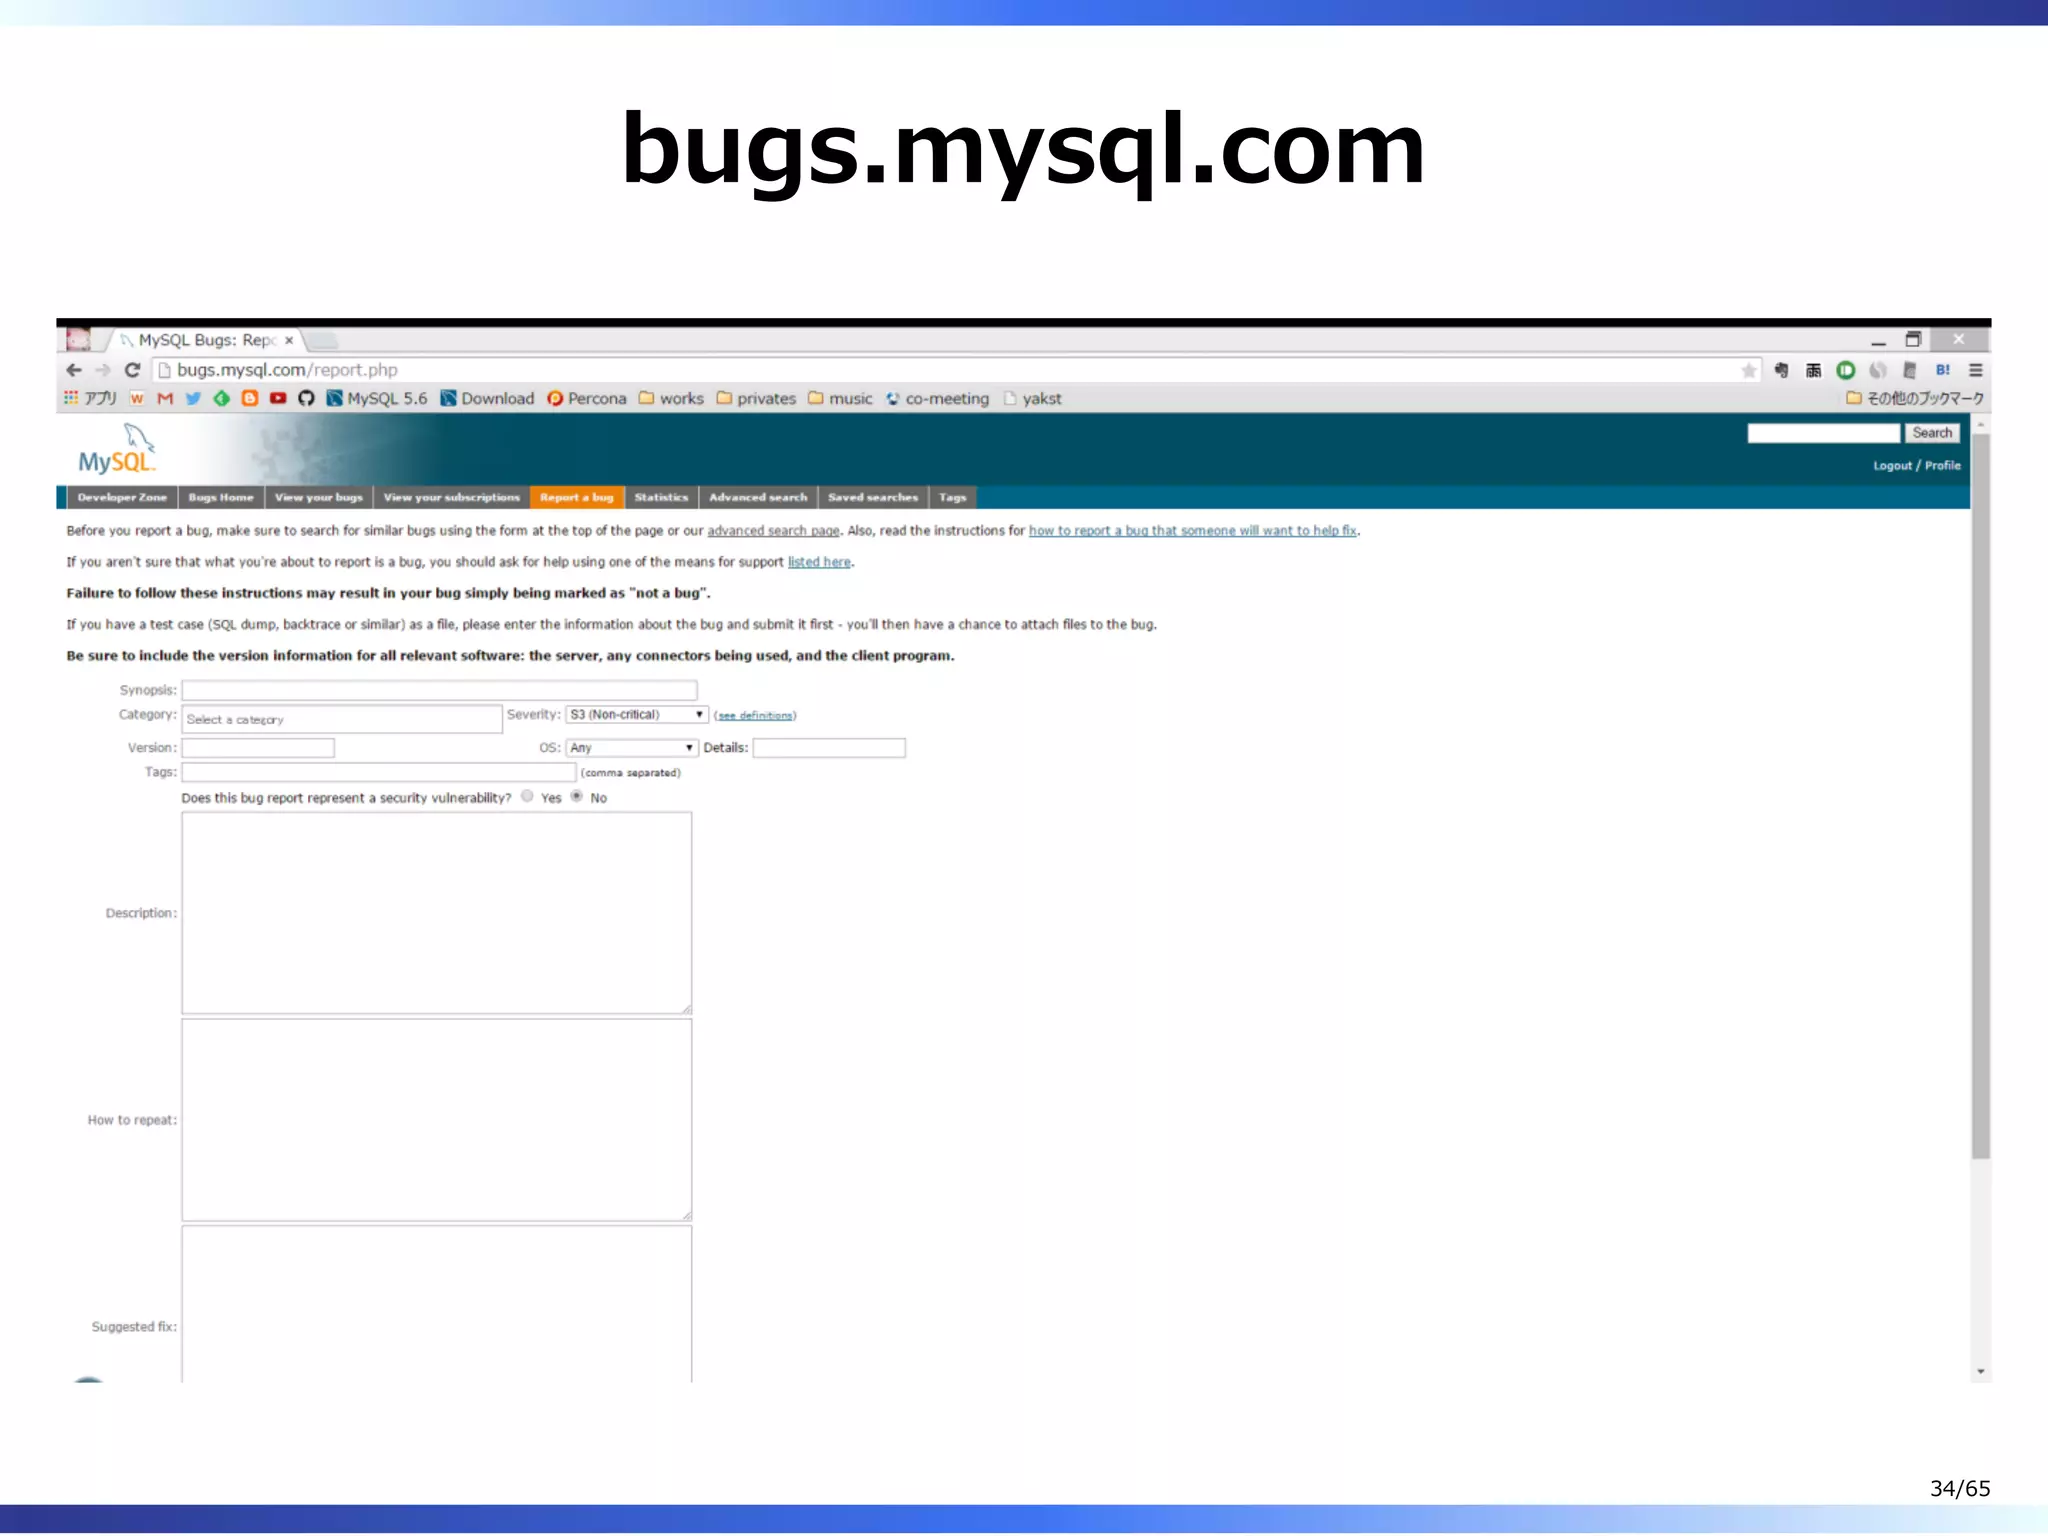This screenshot has height=1536, width=2048.
Task: Open the Saved searches tab
Action: 873,497
